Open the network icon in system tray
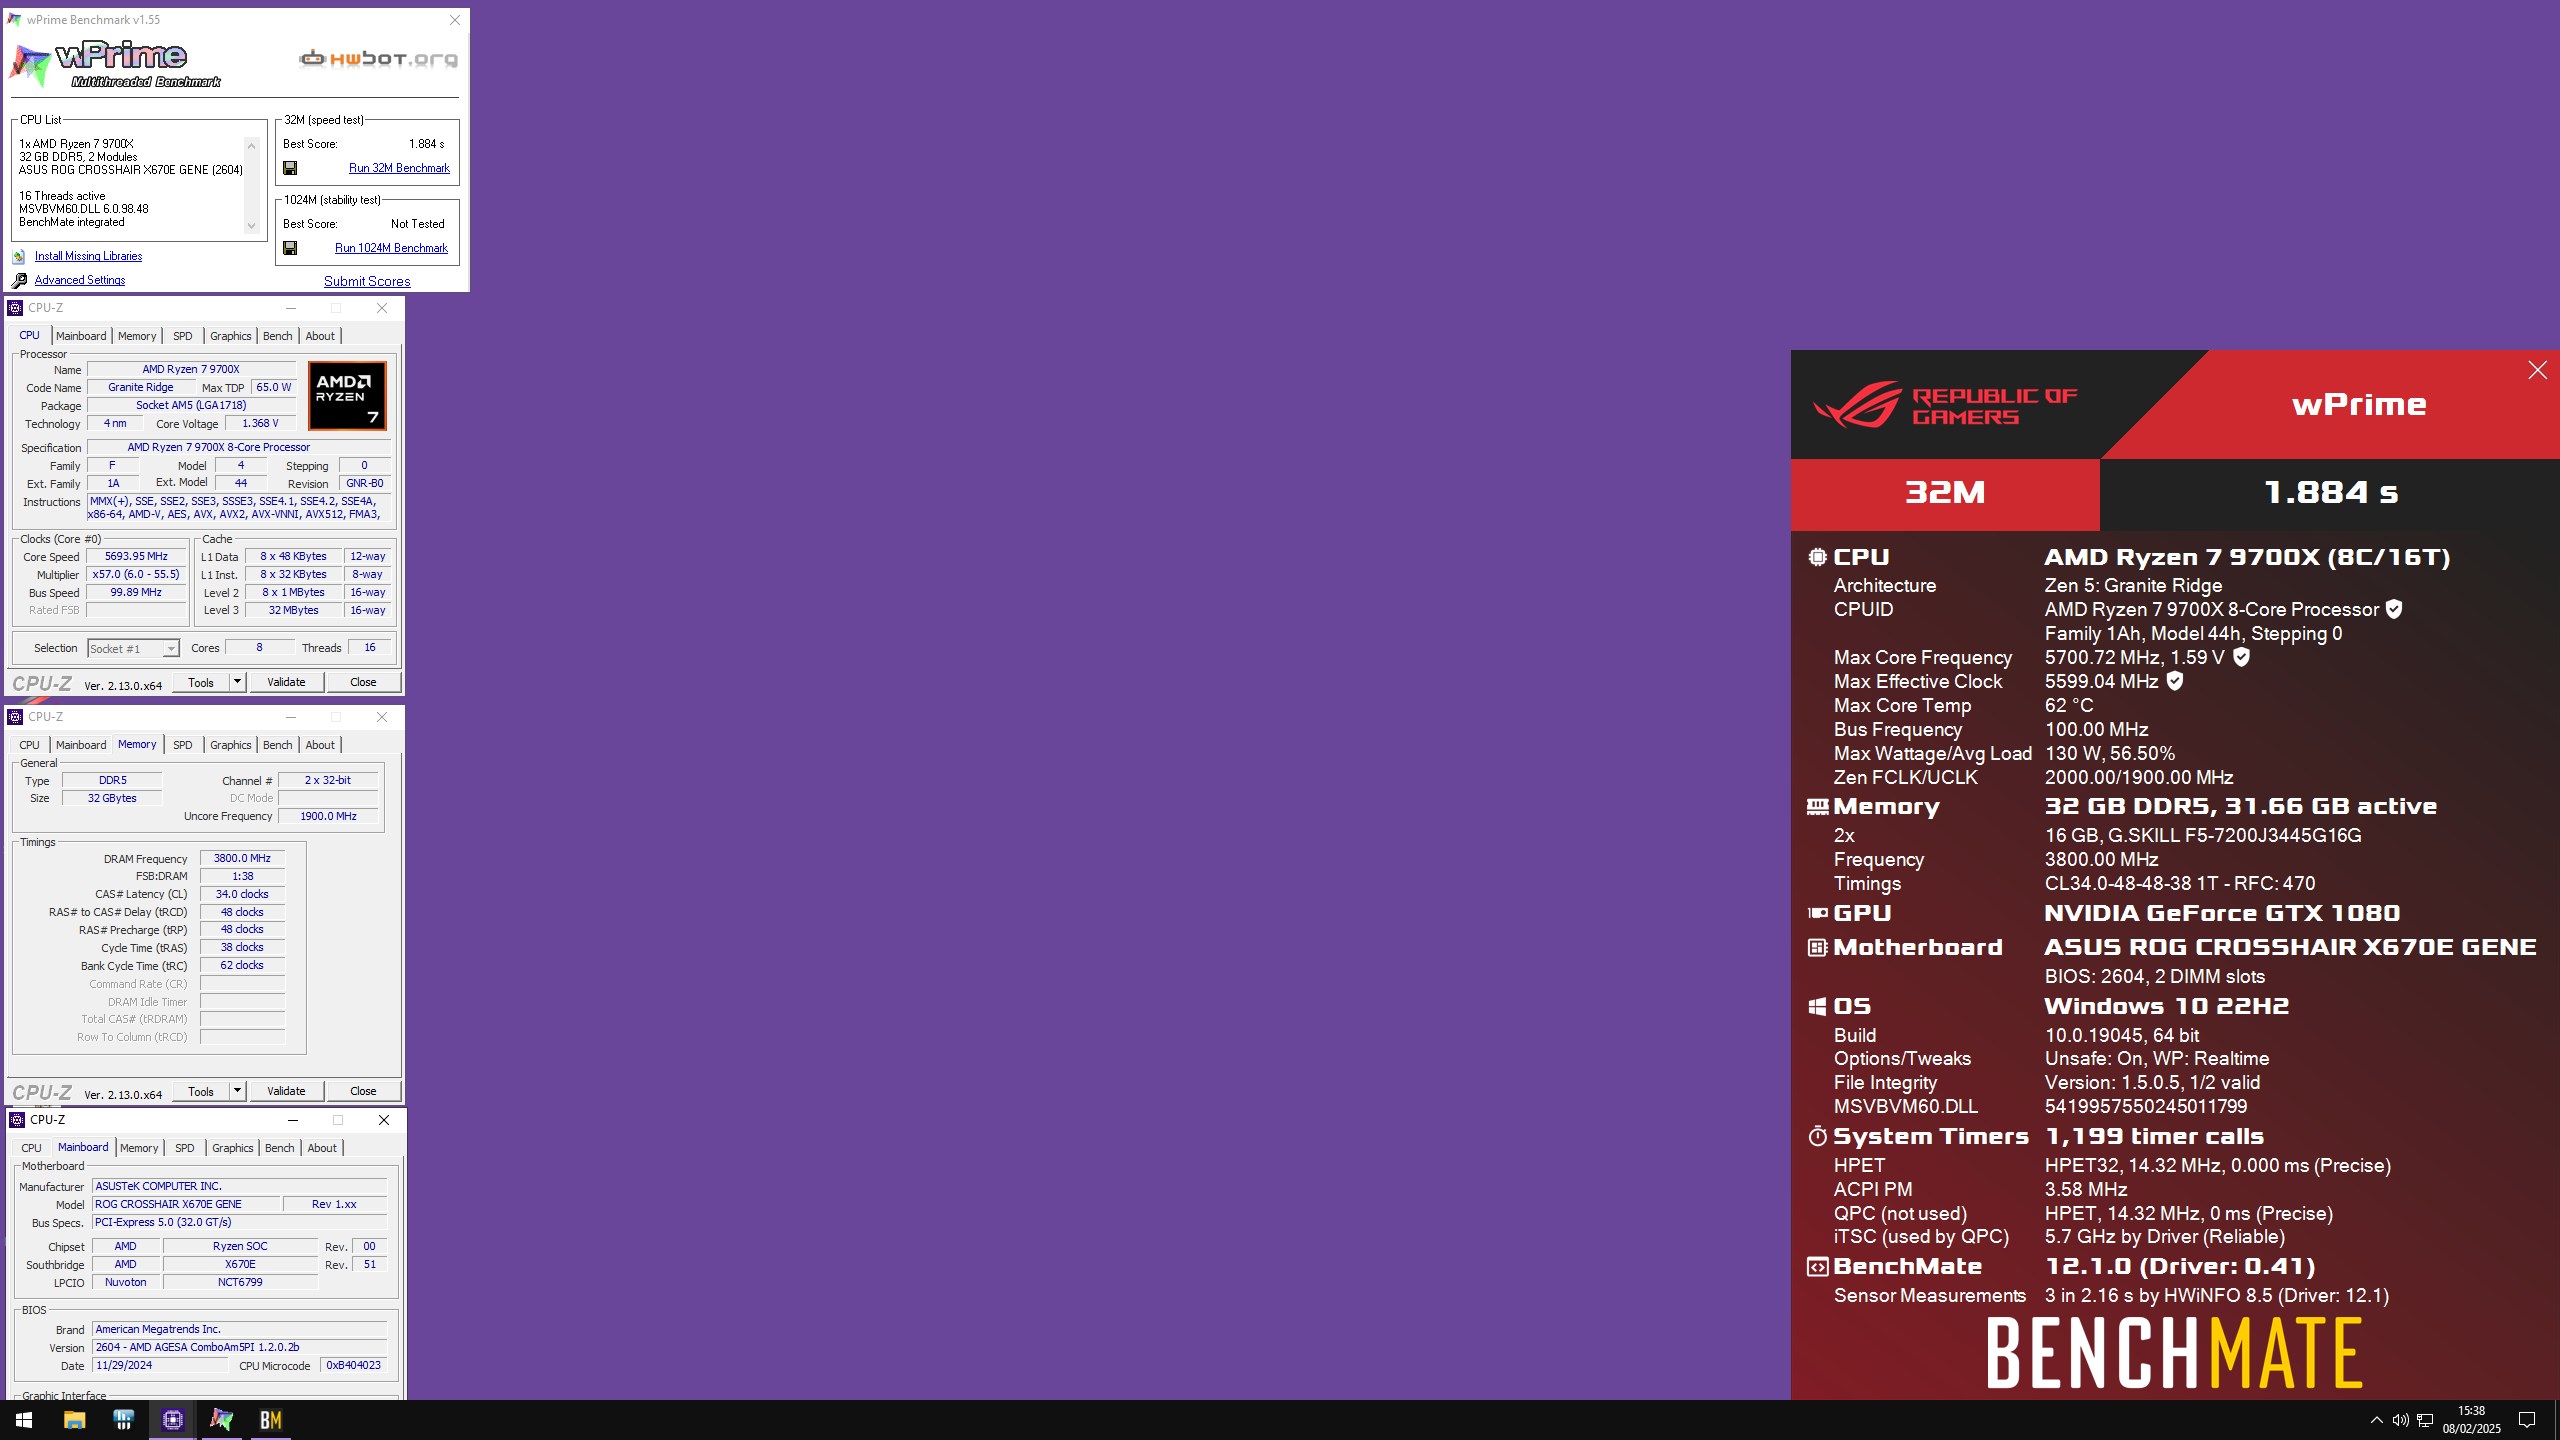This screenshot has width=2560, height=1440. tap(2424, 1420)
